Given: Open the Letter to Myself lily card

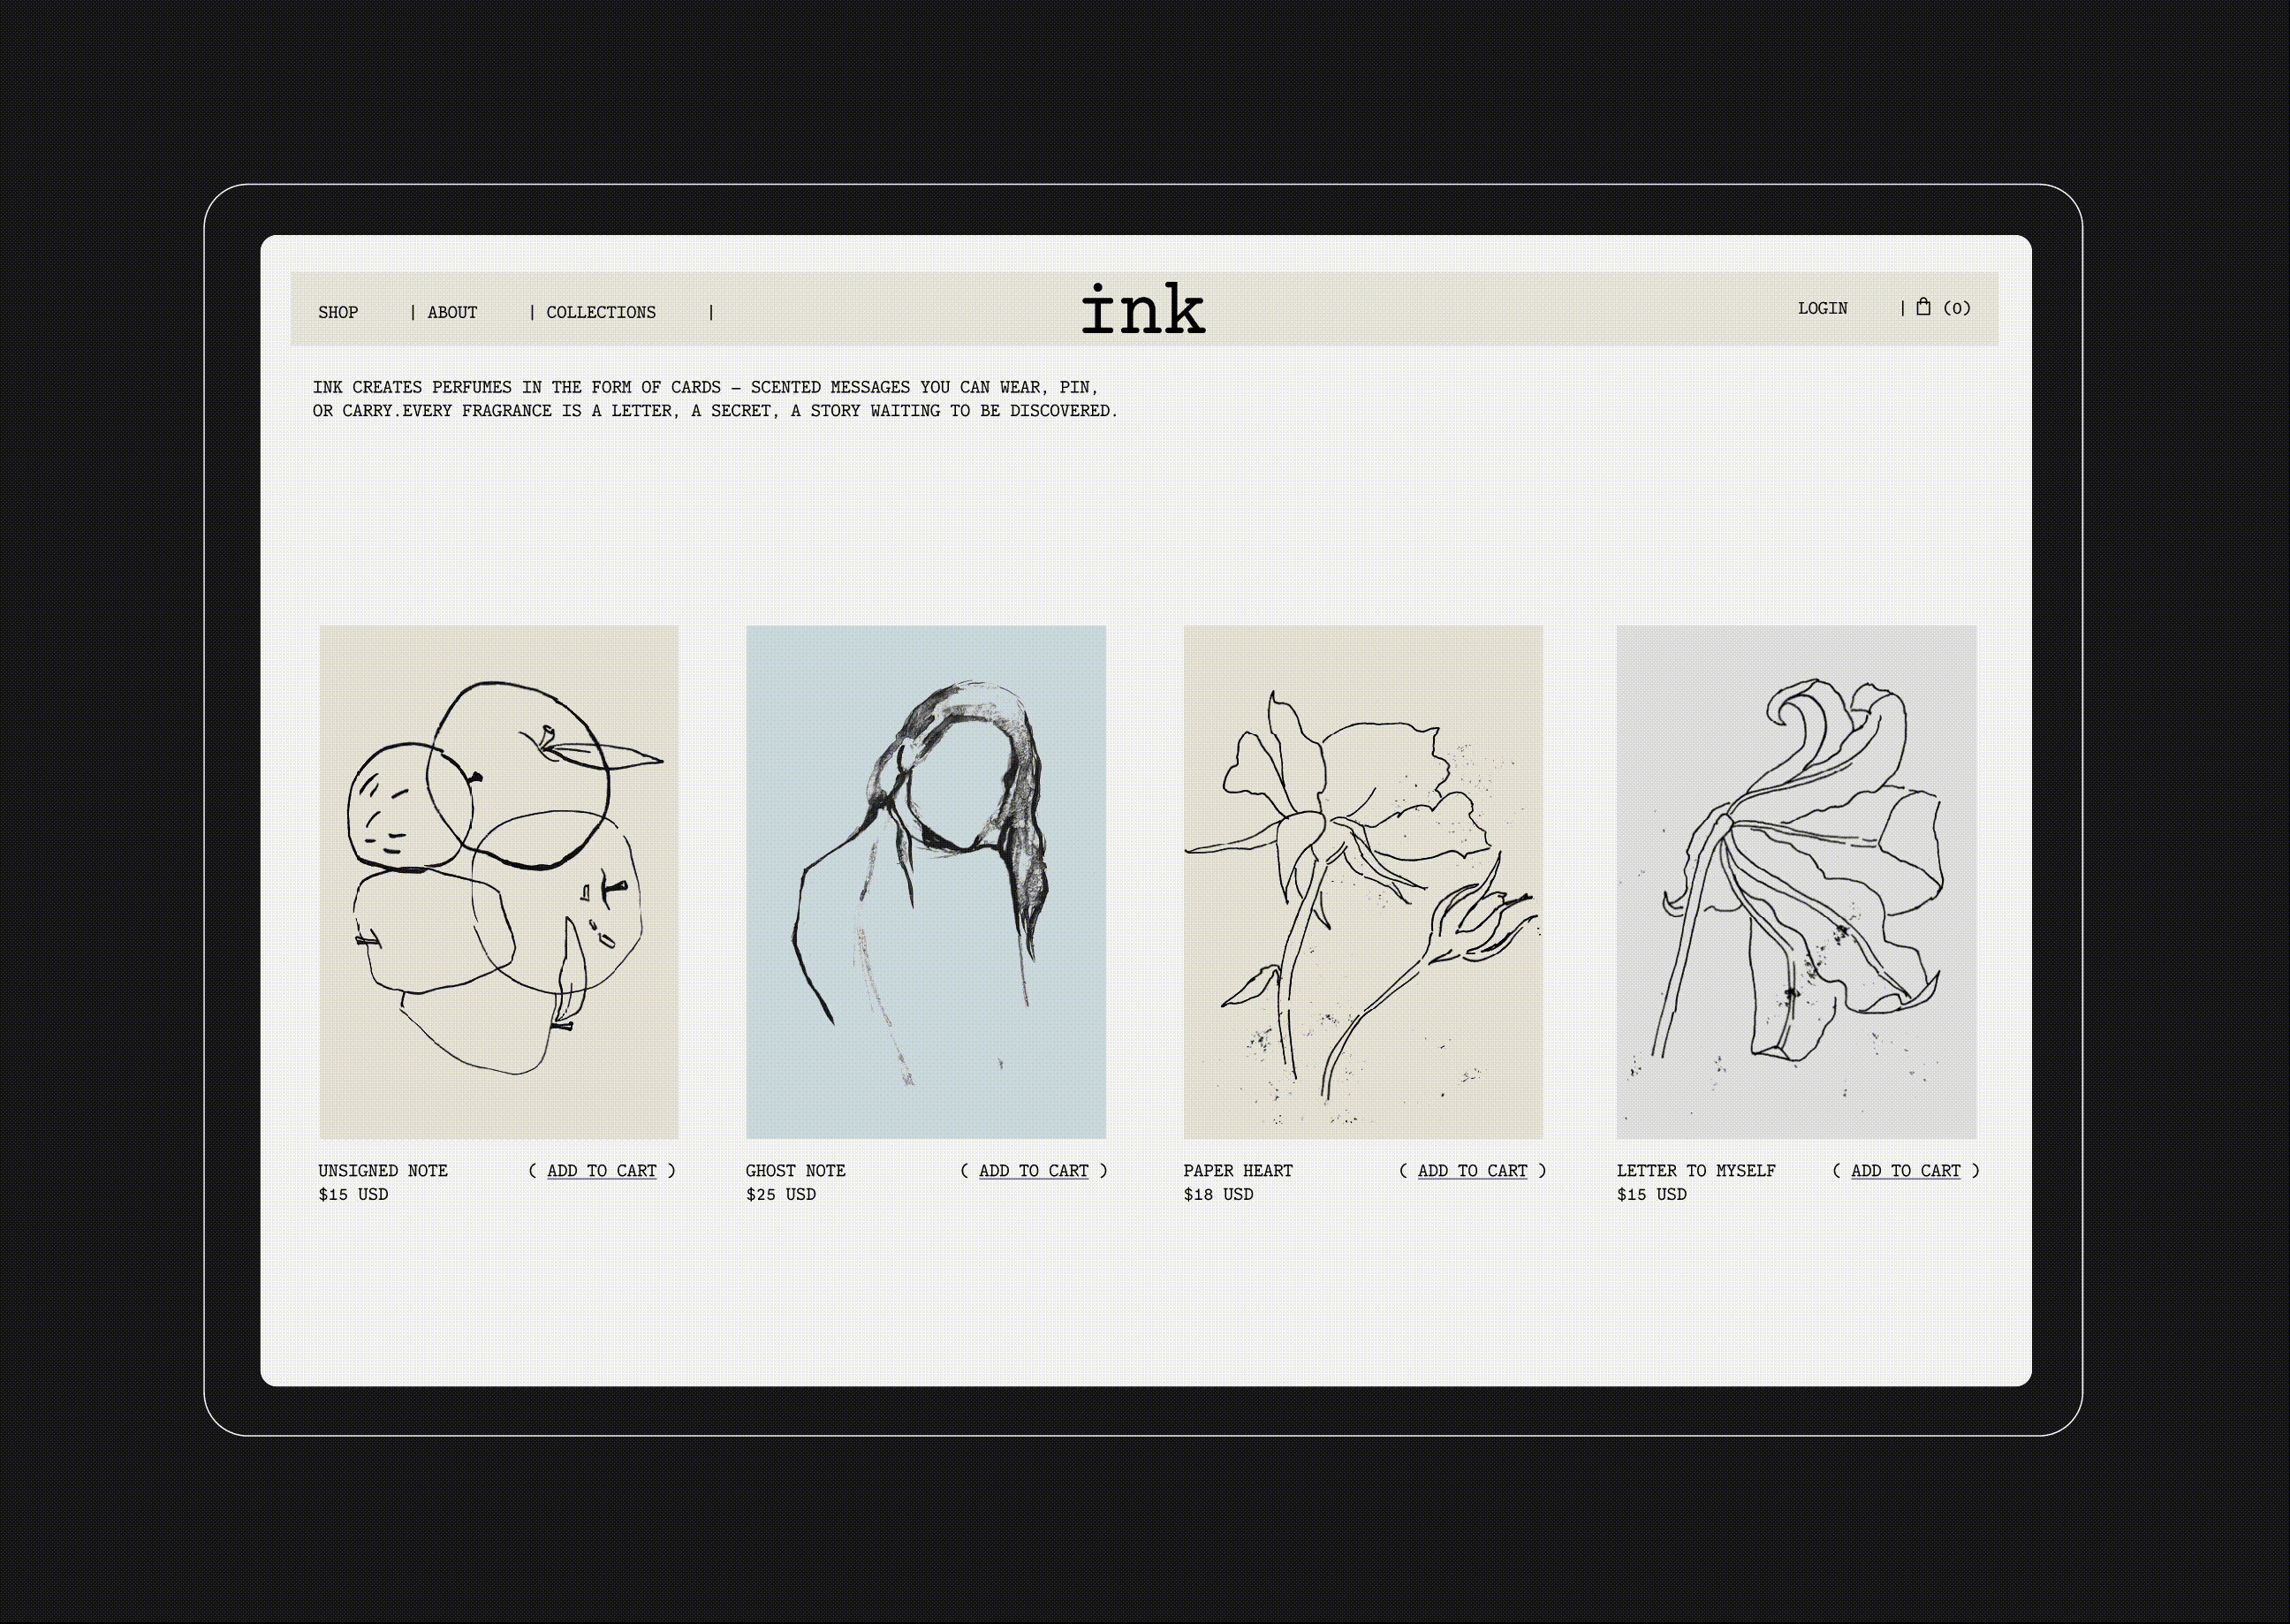Looking at the screenshot, I should click(1796, 882).
